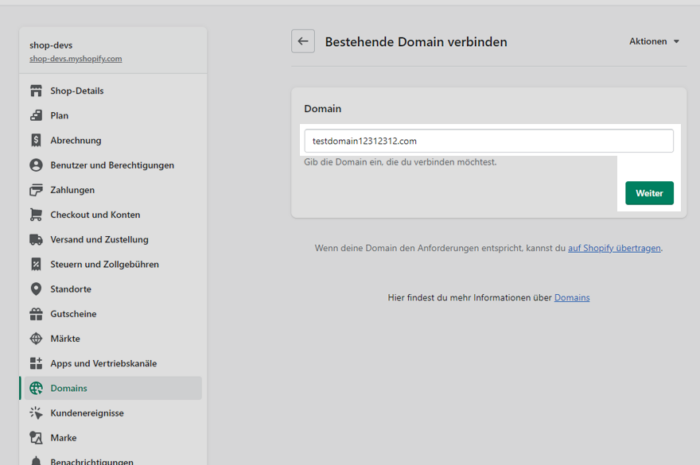
Task: Open Benutzer und Berechtigungen section
Action: pyautogui.click(x=113, y=165)
